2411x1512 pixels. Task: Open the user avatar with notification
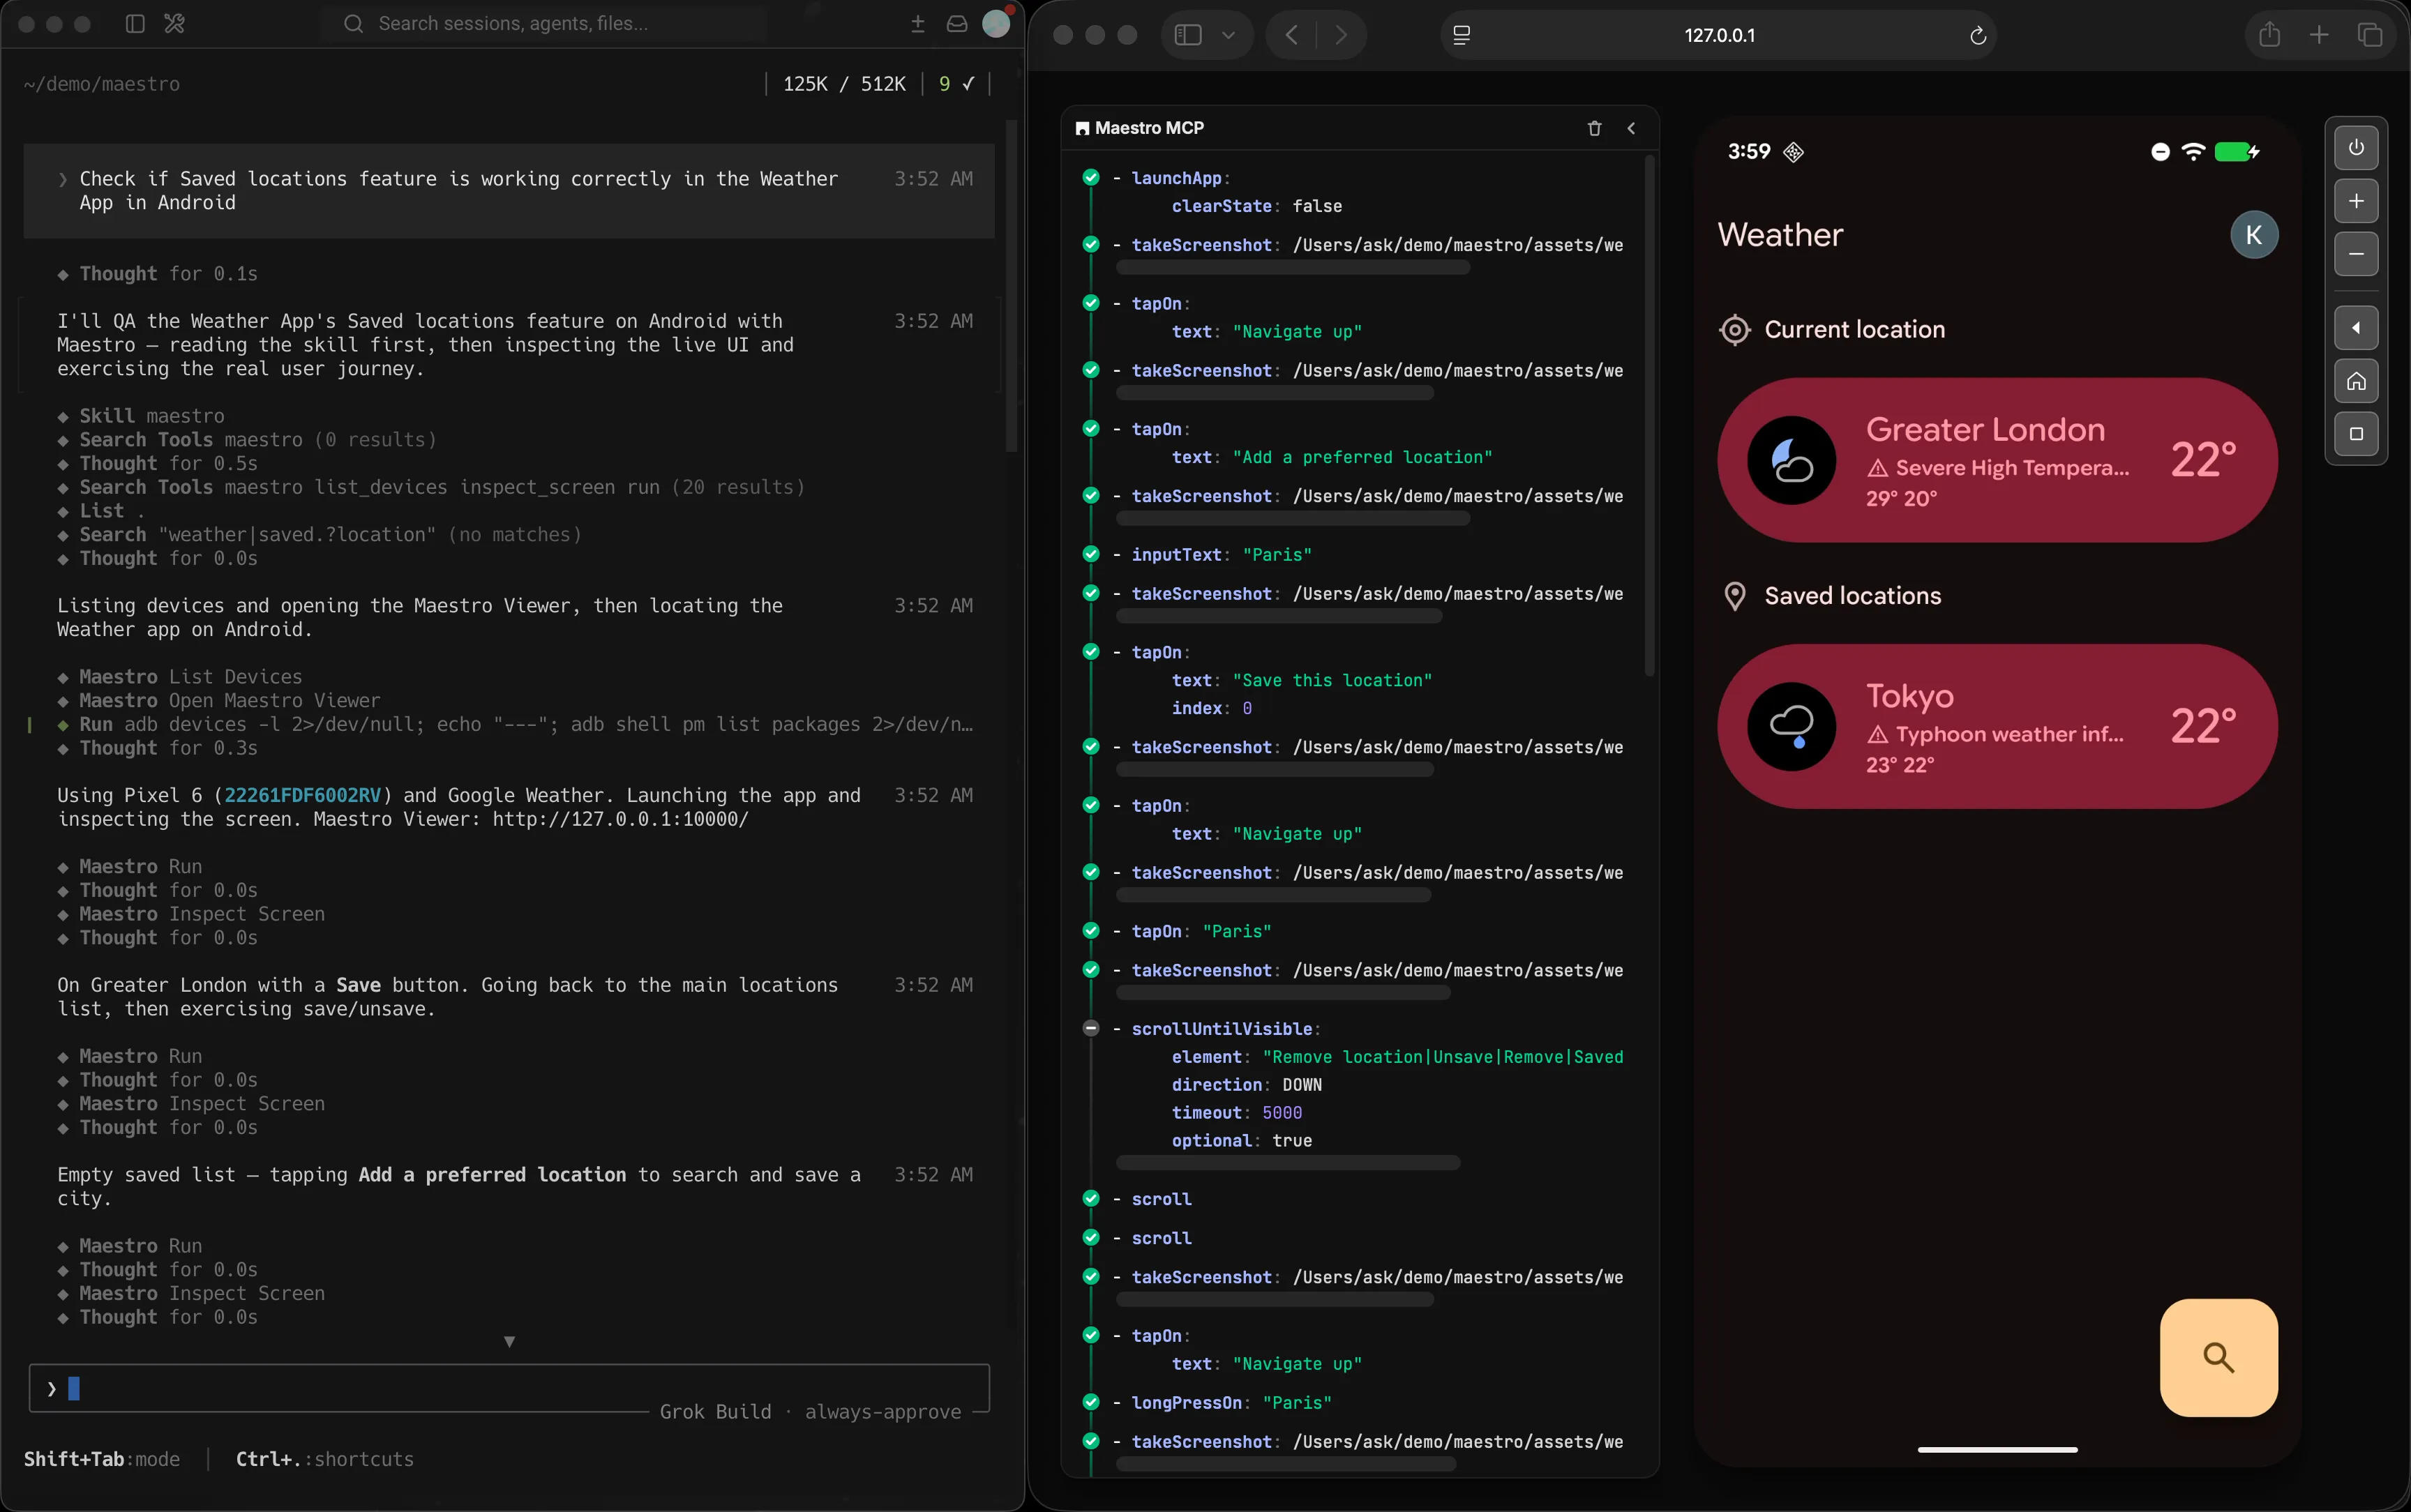pos(997,24)
